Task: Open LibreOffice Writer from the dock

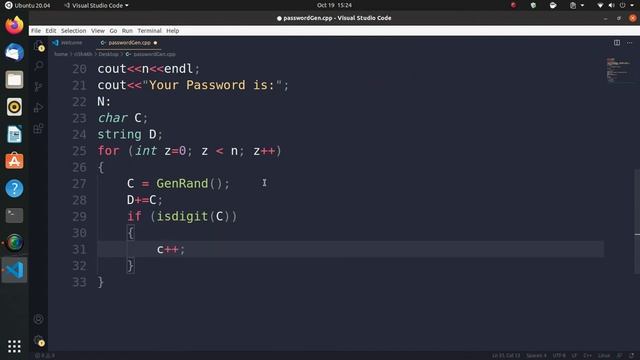Action: [14, 134]
